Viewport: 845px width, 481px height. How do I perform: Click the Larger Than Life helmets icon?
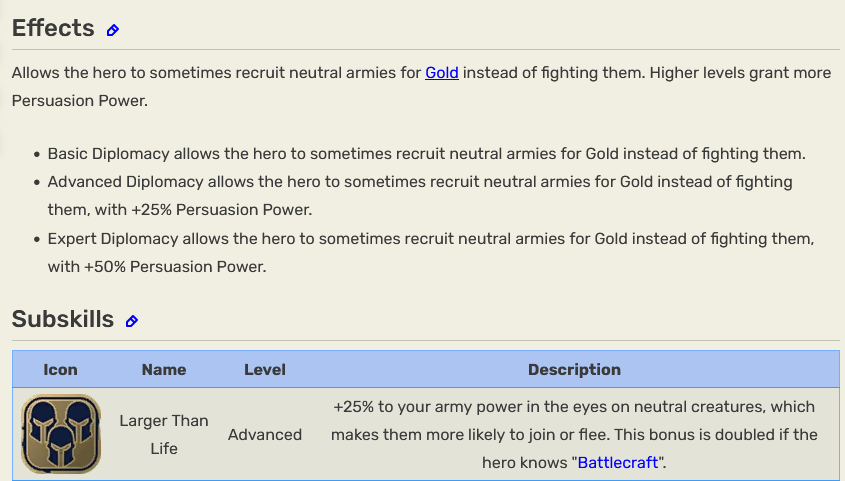tap(61, 434)
